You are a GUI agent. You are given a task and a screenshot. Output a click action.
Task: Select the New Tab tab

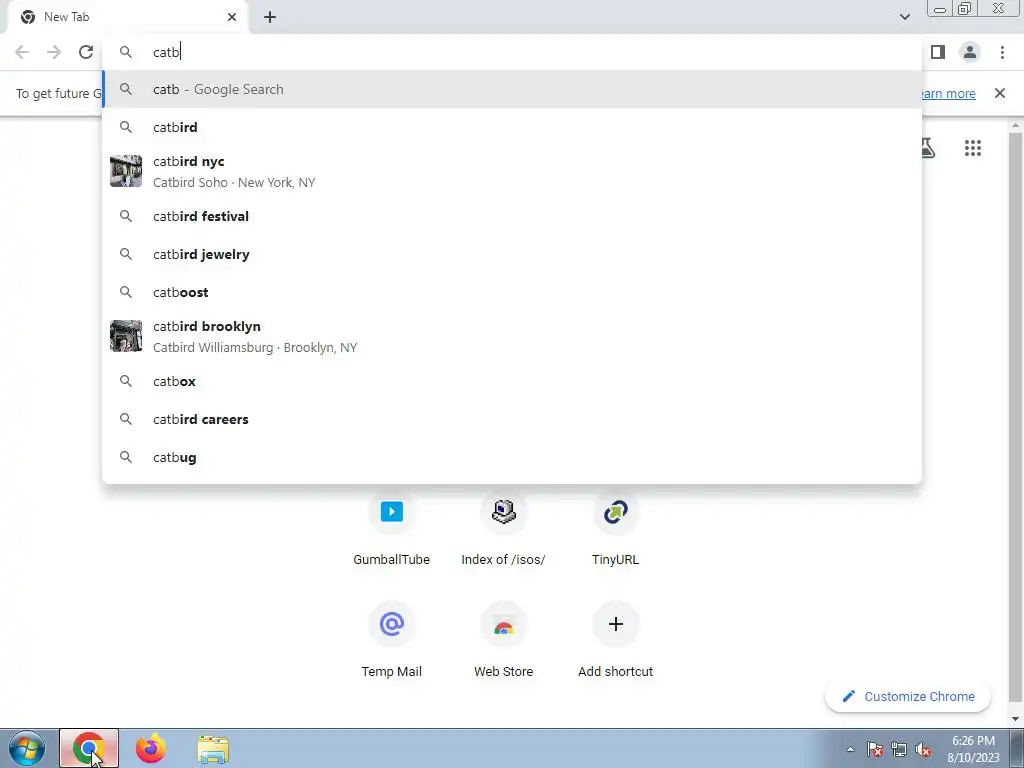[127, 17]
